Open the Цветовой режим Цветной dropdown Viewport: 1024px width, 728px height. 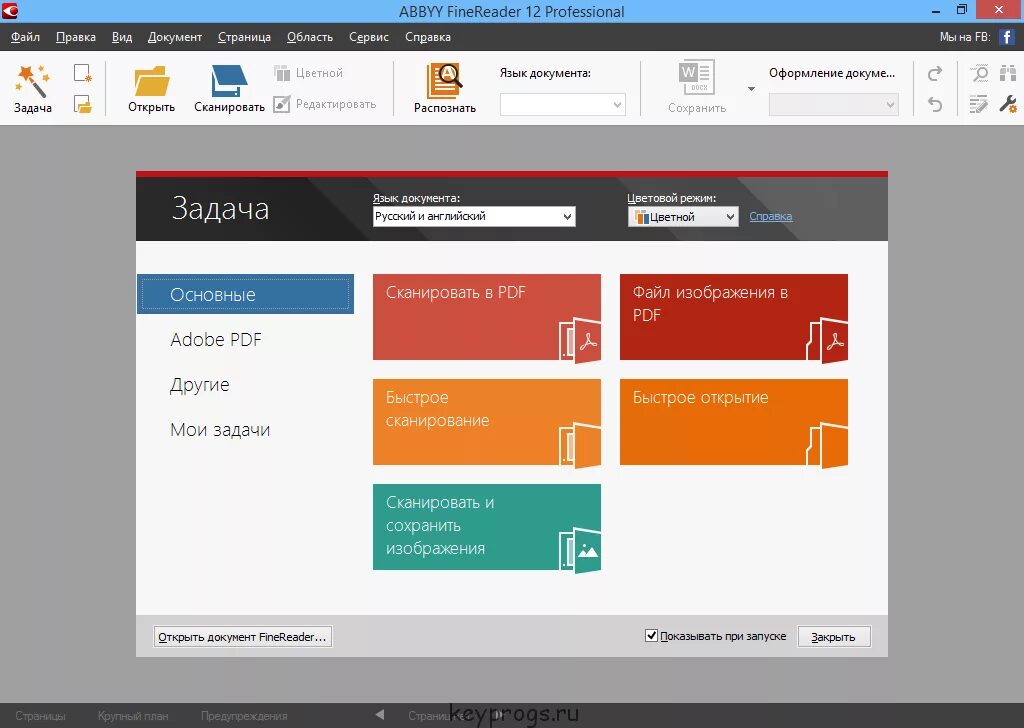(683, 217)
